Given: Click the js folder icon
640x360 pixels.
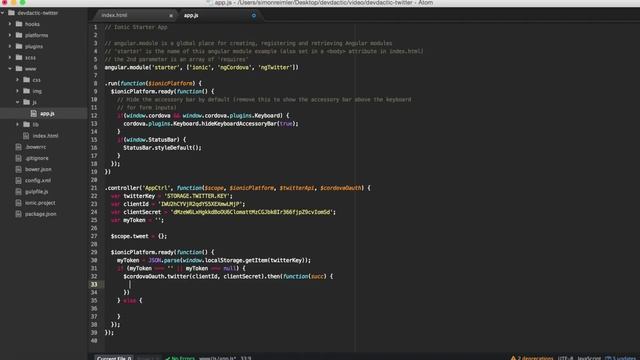Looking at the screenshot, I should point(27,102).
